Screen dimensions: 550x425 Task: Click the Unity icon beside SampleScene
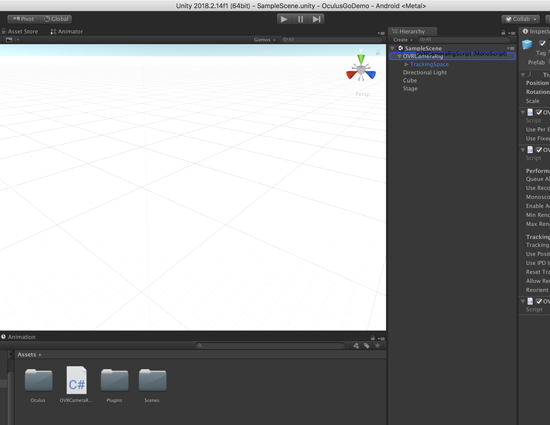click(400, 48)
